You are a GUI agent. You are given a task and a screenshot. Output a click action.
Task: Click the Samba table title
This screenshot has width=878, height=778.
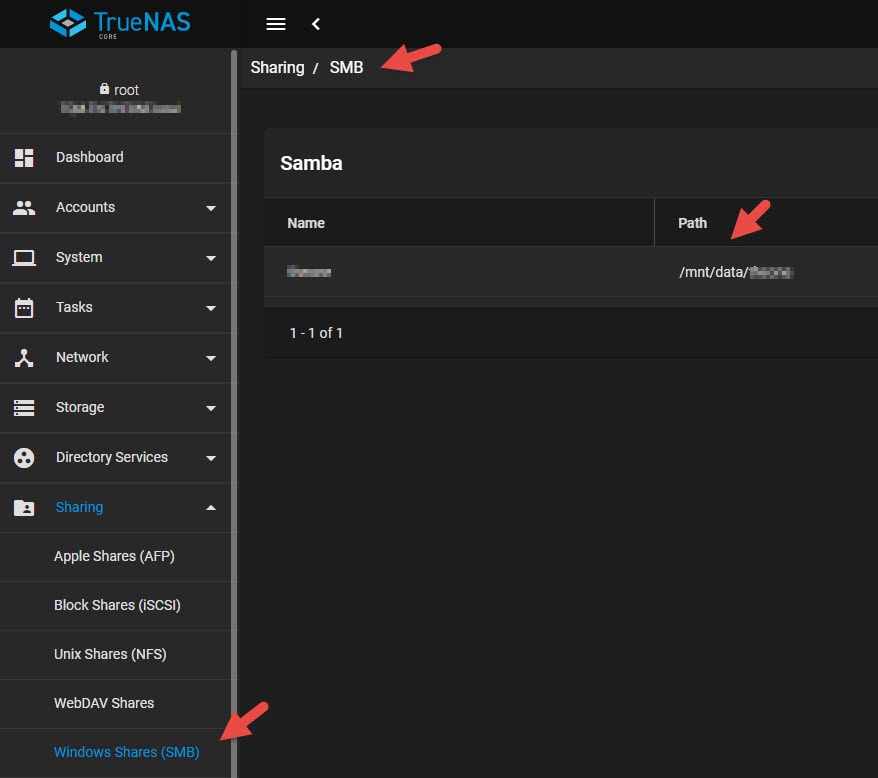point(311,164)
